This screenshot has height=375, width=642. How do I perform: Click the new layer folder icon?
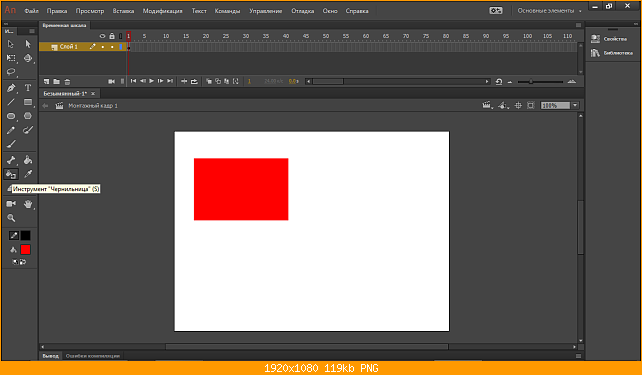pyautogui.click(x=57, y=81)
